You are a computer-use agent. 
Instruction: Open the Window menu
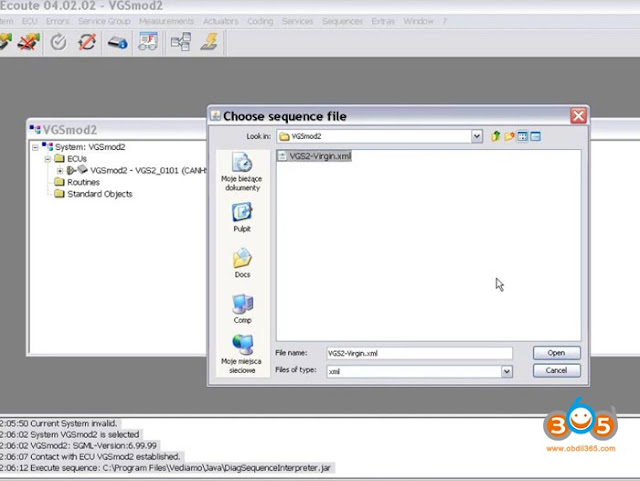point(418,21)
